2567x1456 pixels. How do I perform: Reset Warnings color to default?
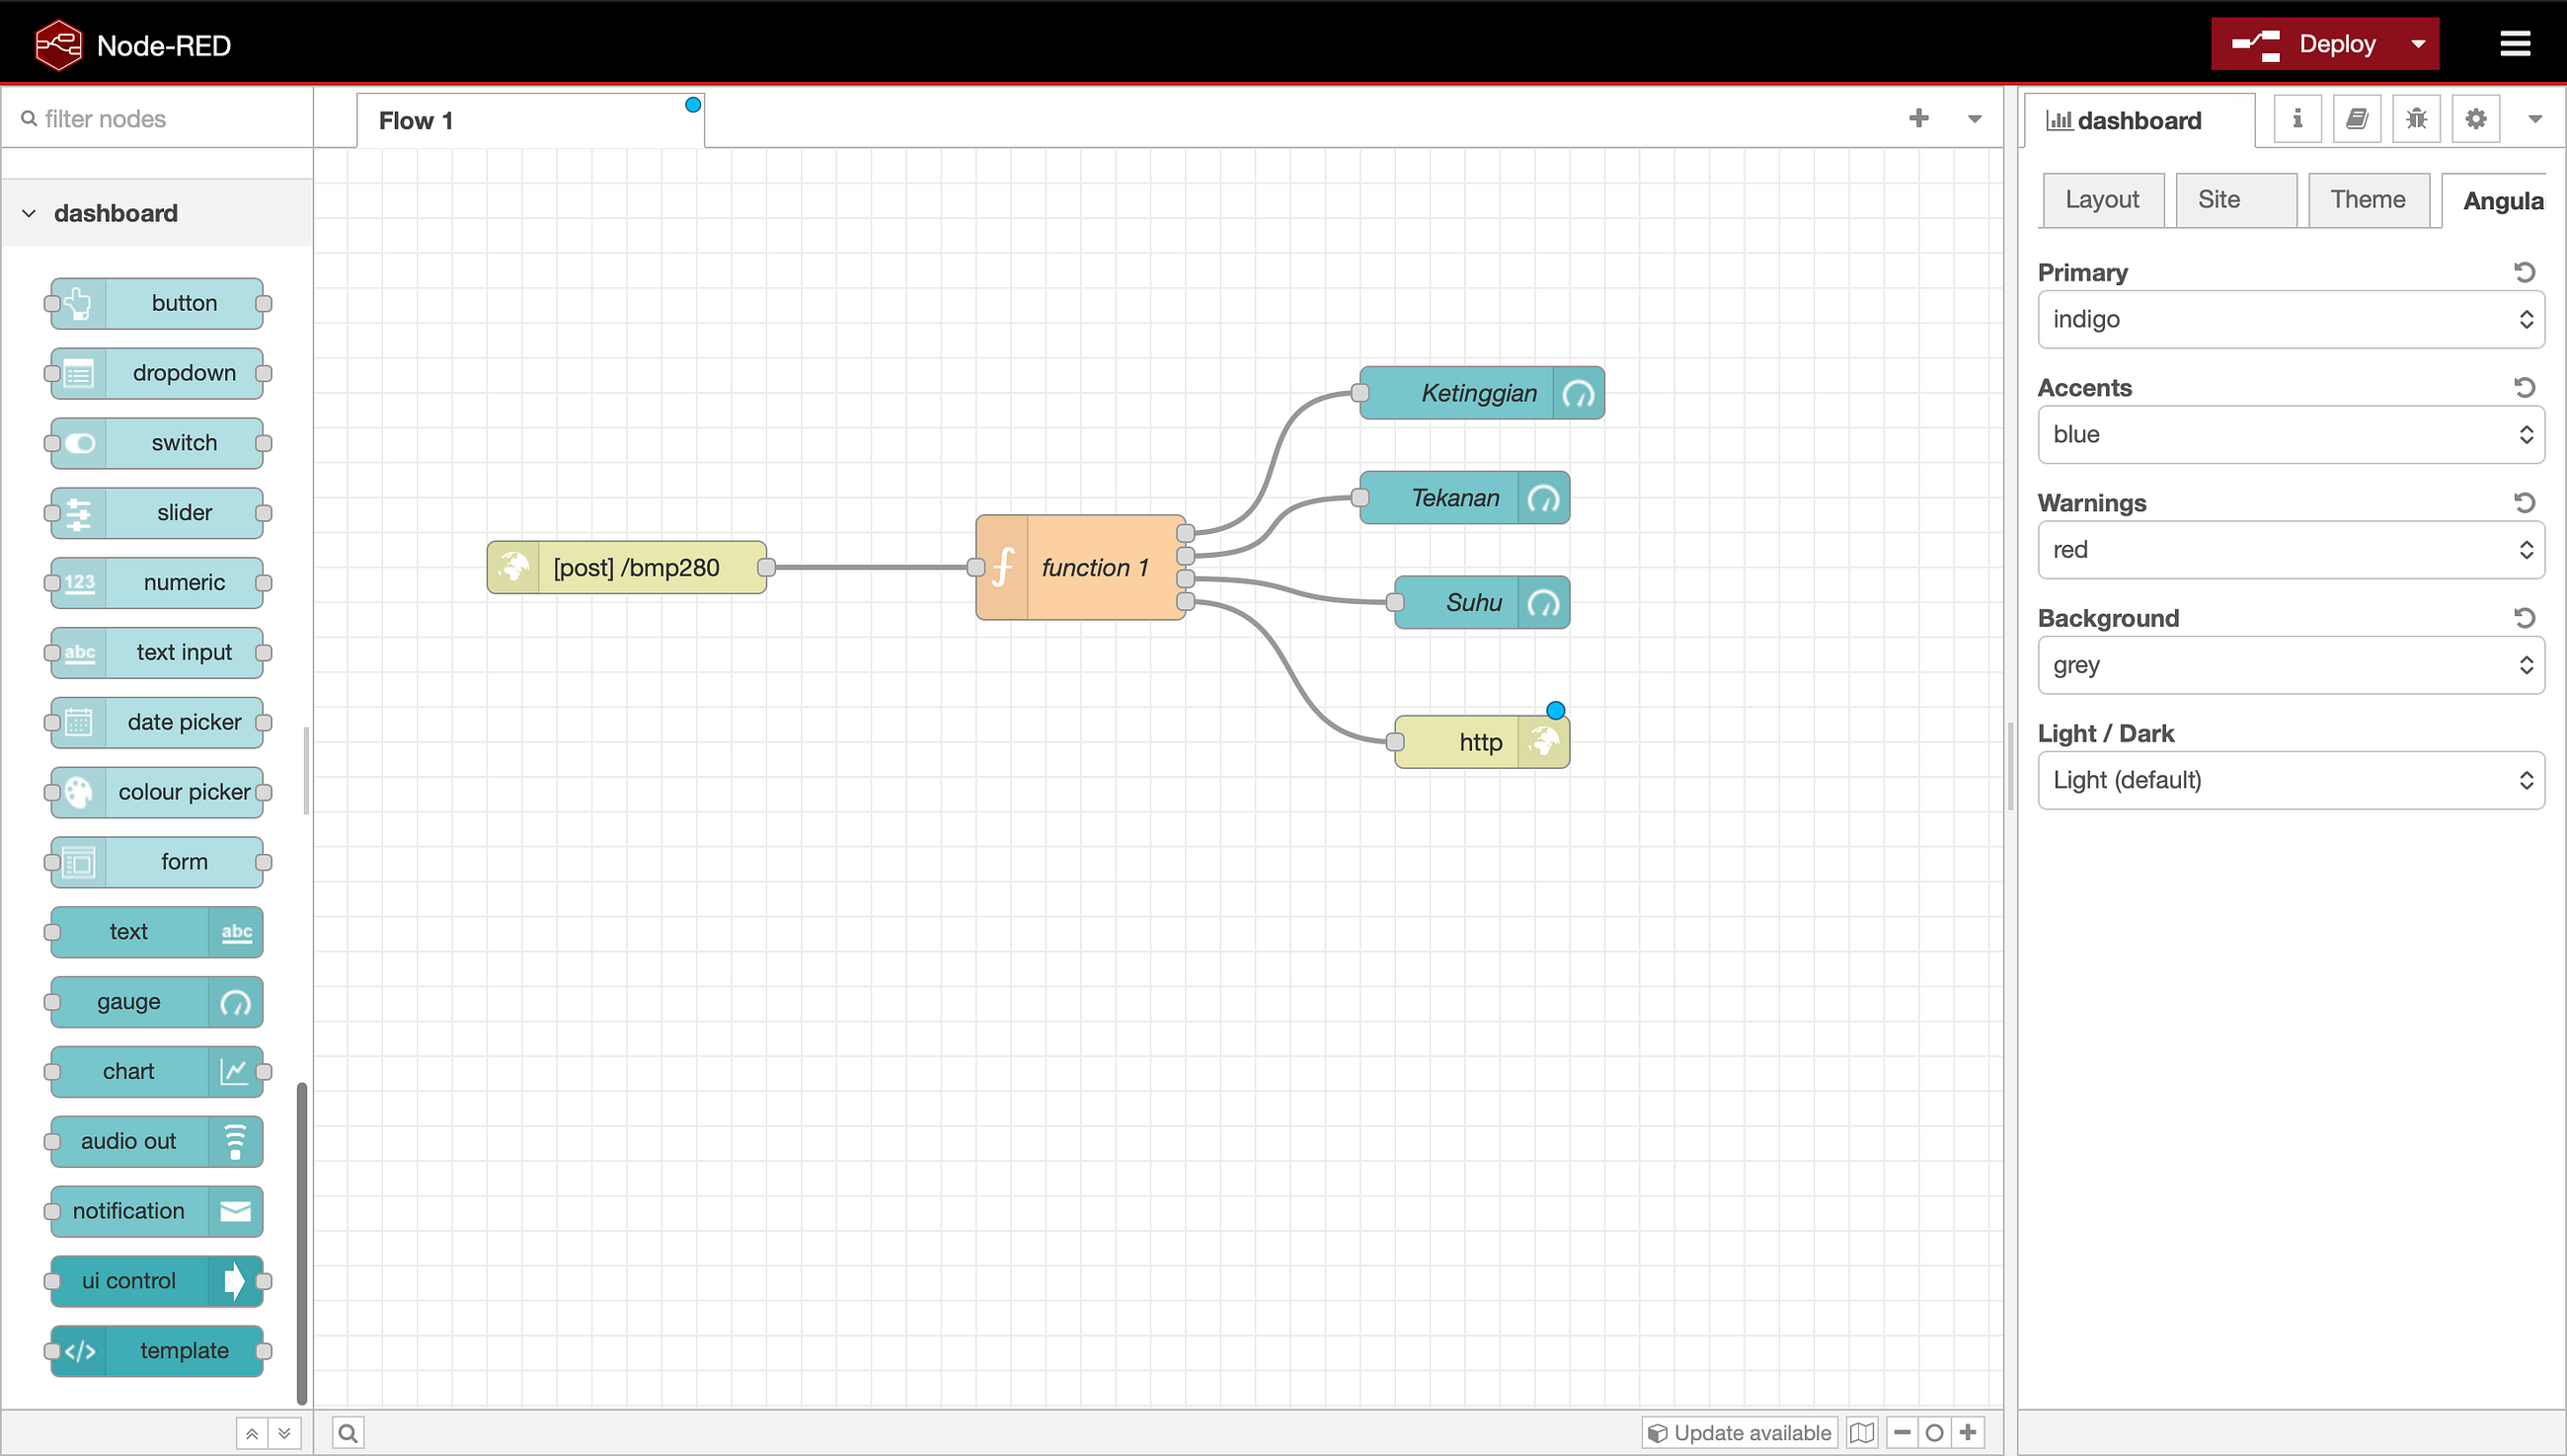tap(2524, 502)
